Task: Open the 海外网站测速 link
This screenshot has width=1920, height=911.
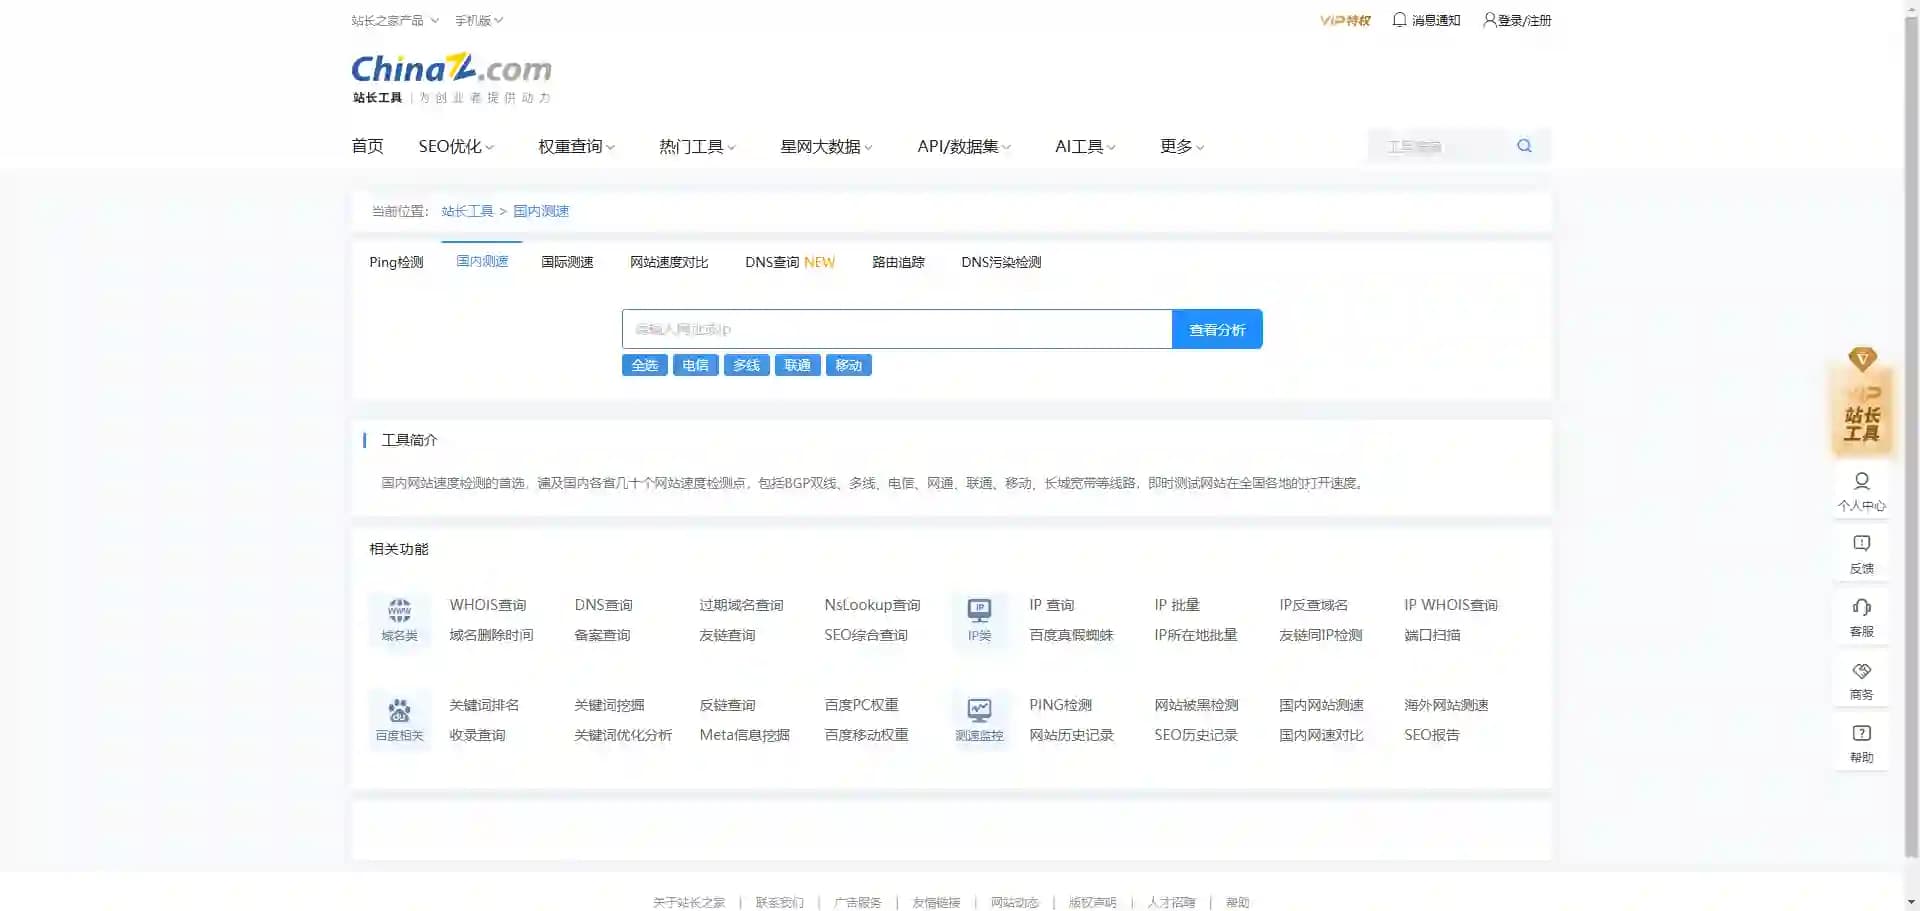Action: [1446, 705]
